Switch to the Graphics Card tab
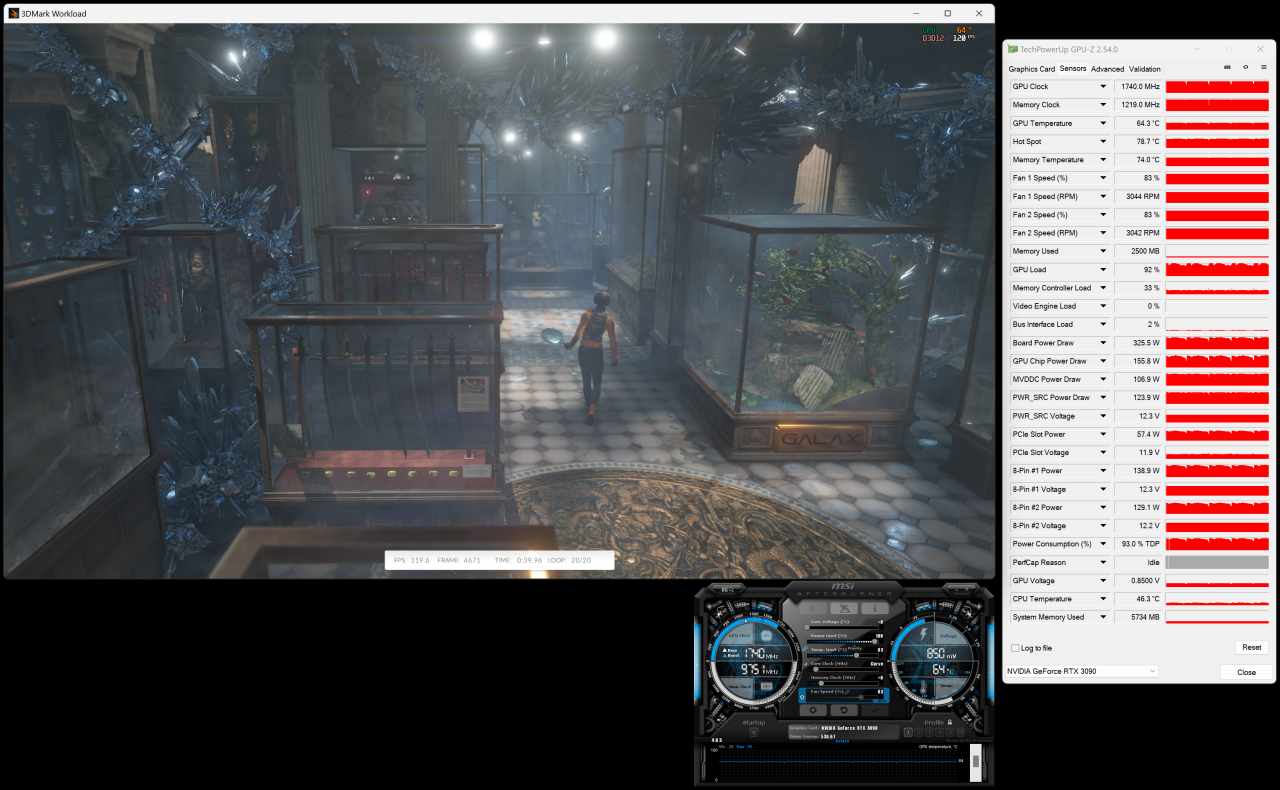1280x790 pixels. click(x=1031, y=69)
